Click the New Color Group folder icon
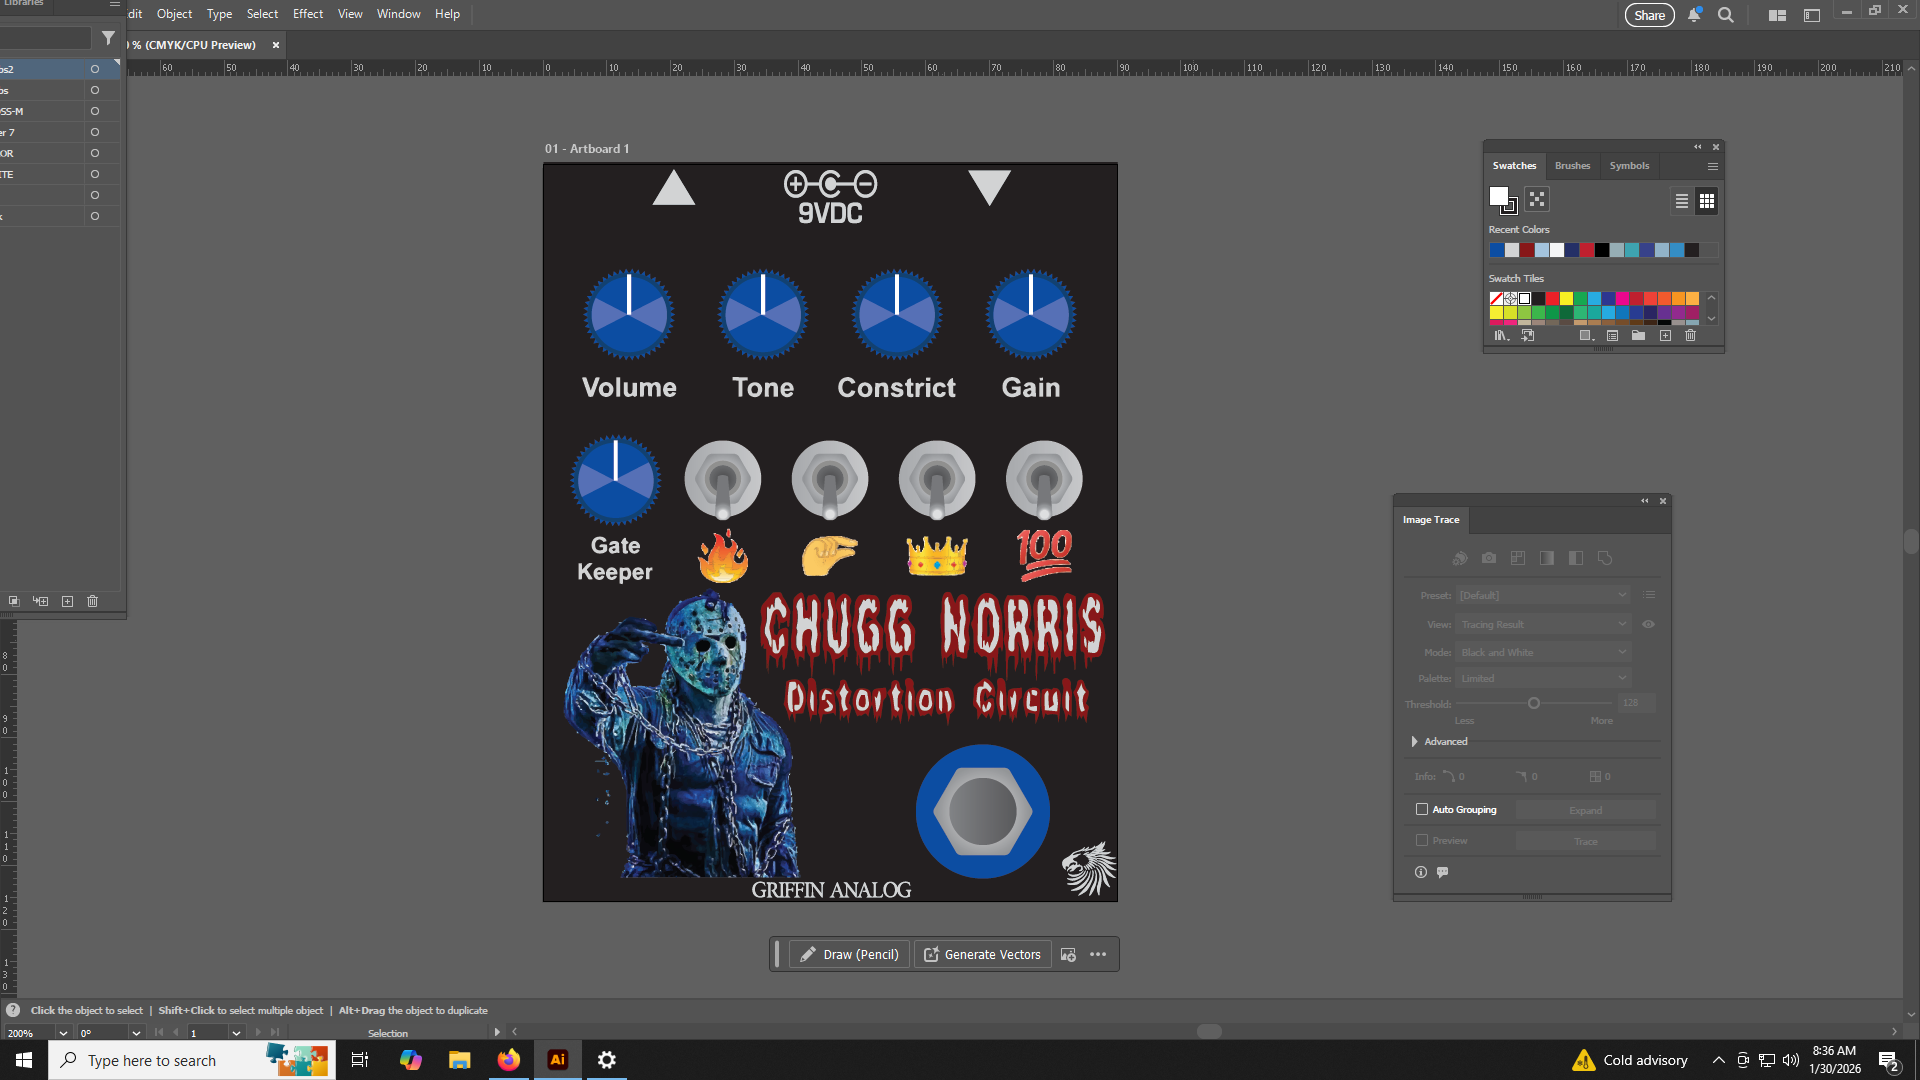The width and height of the screenshot is (1920, 1080). (1638, 336)
